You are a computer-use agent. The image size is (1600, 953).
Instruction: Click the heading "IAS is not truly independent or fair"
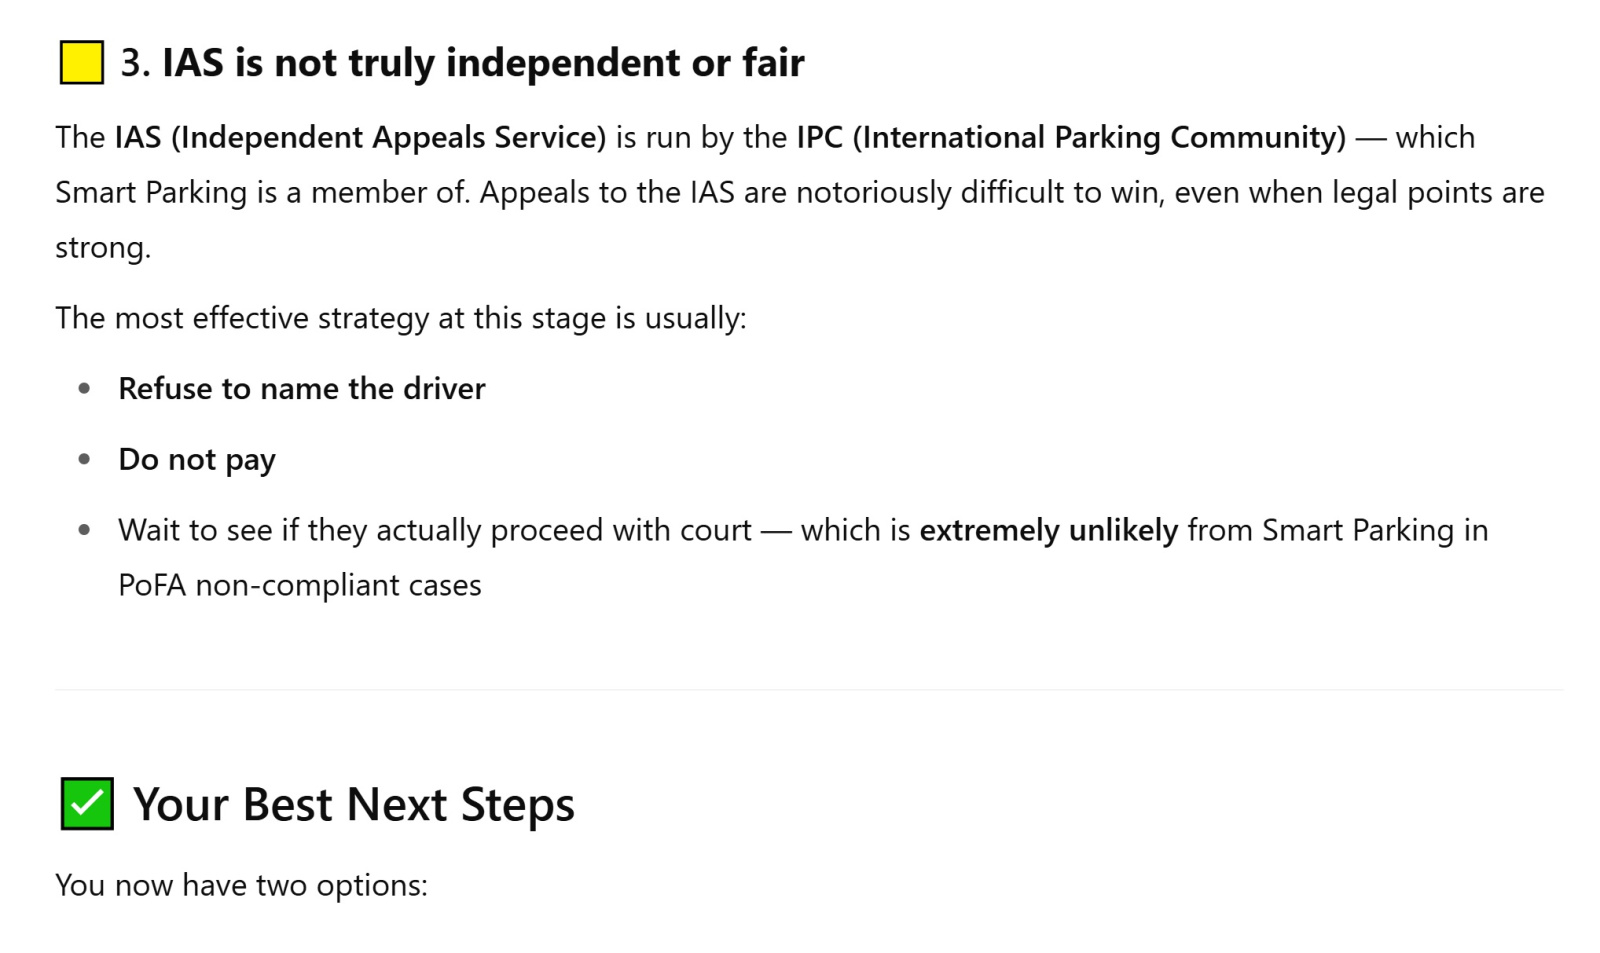pos(483,63)
